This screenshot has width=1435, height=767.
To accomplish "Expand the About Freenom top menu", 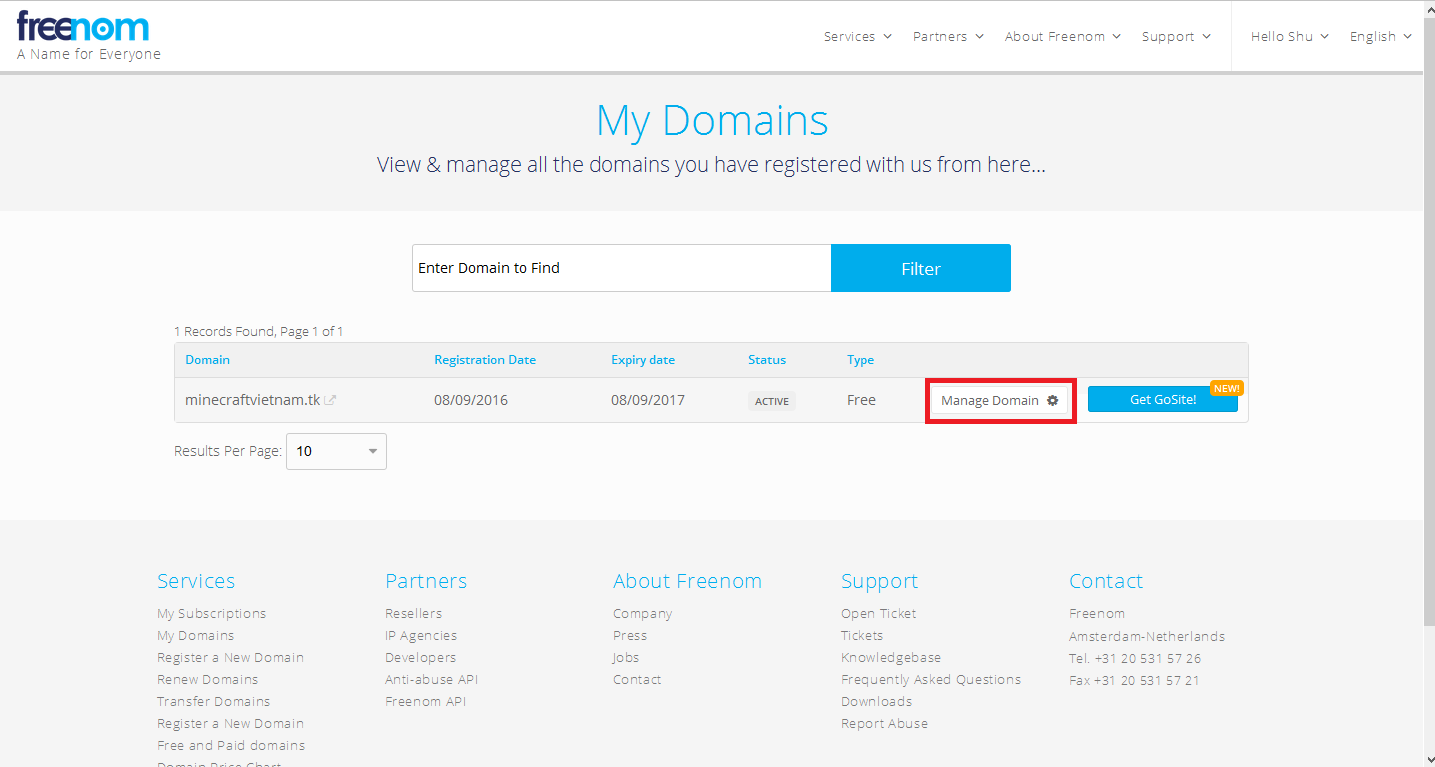I will 1063,36.
